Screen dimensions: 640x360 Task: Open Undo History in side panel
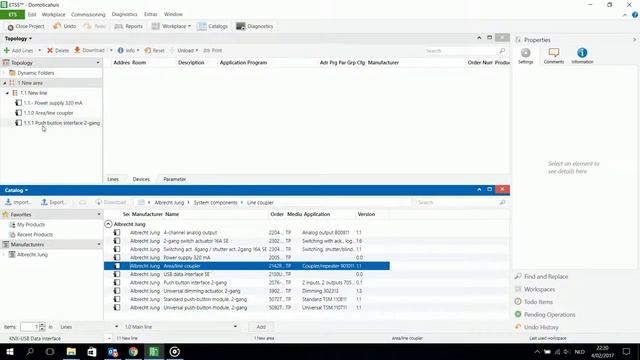click(x=536, y=327)
